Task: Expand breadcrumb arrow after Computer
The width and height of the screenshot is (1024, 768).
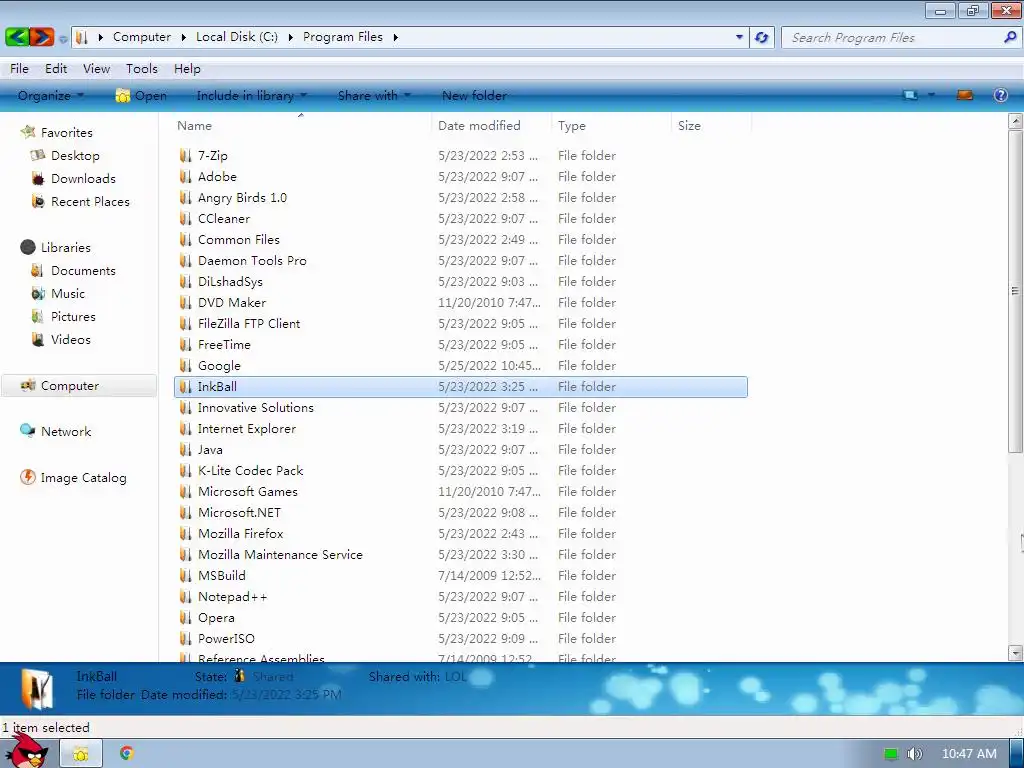Action: pos(184,37)
